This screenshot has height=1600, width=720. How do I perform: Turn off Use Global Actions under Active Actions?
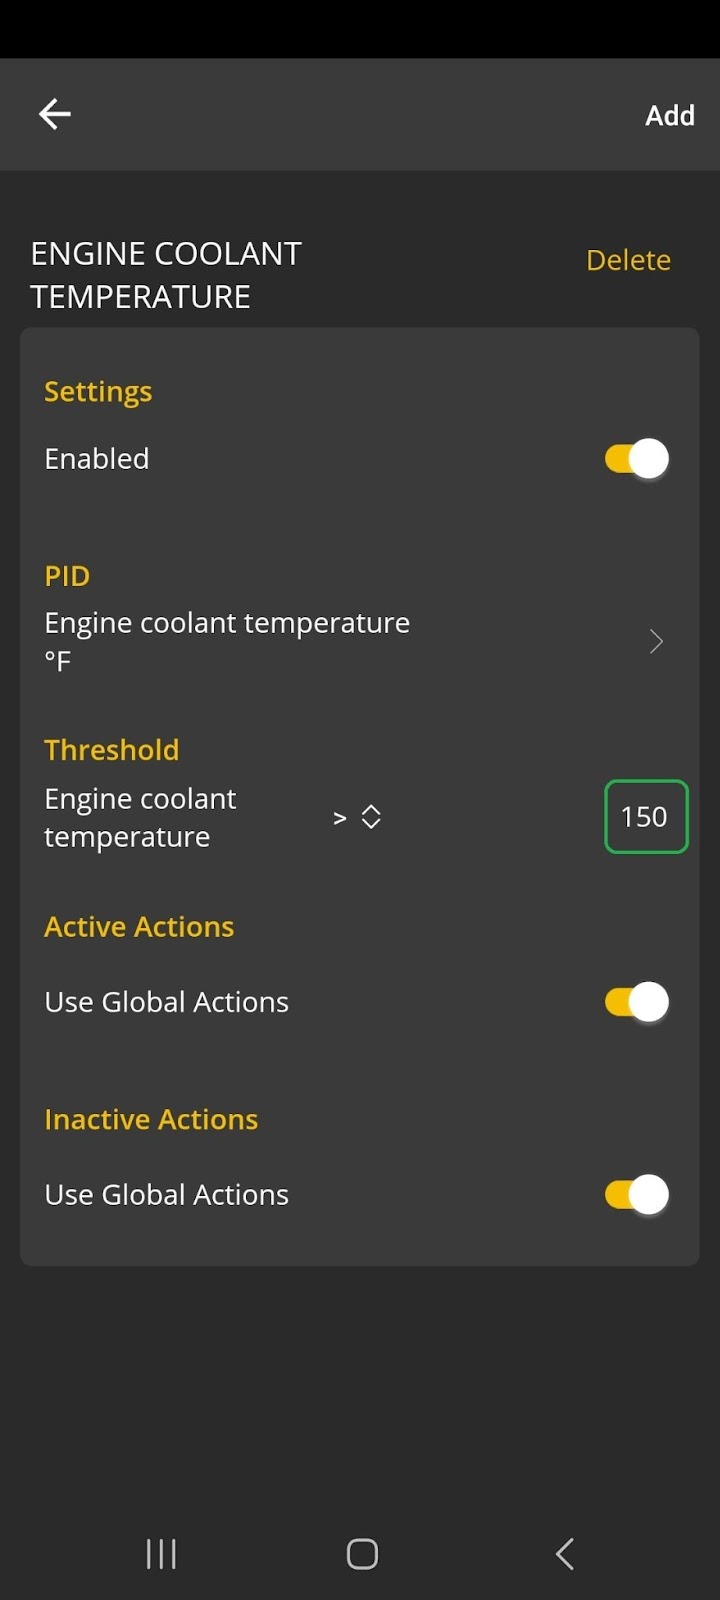click(x=634, y=1001)
